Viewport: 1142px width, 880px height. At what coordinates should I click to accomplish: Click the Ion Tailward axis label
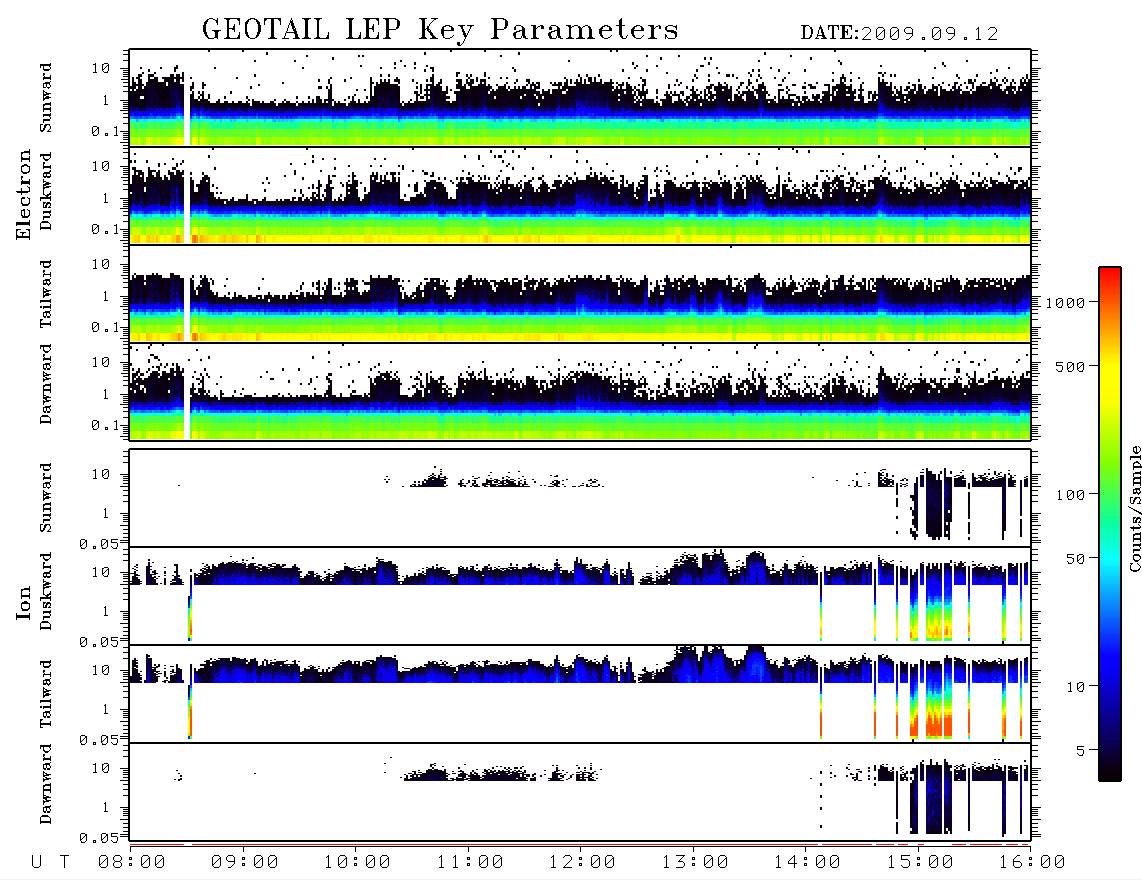point(46,694)
